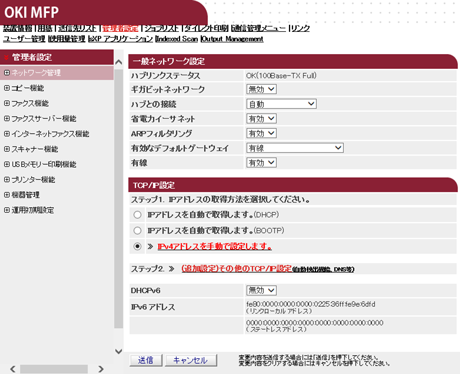
Task: Open the sXP アプリケーション menu link
Action: 121,39
